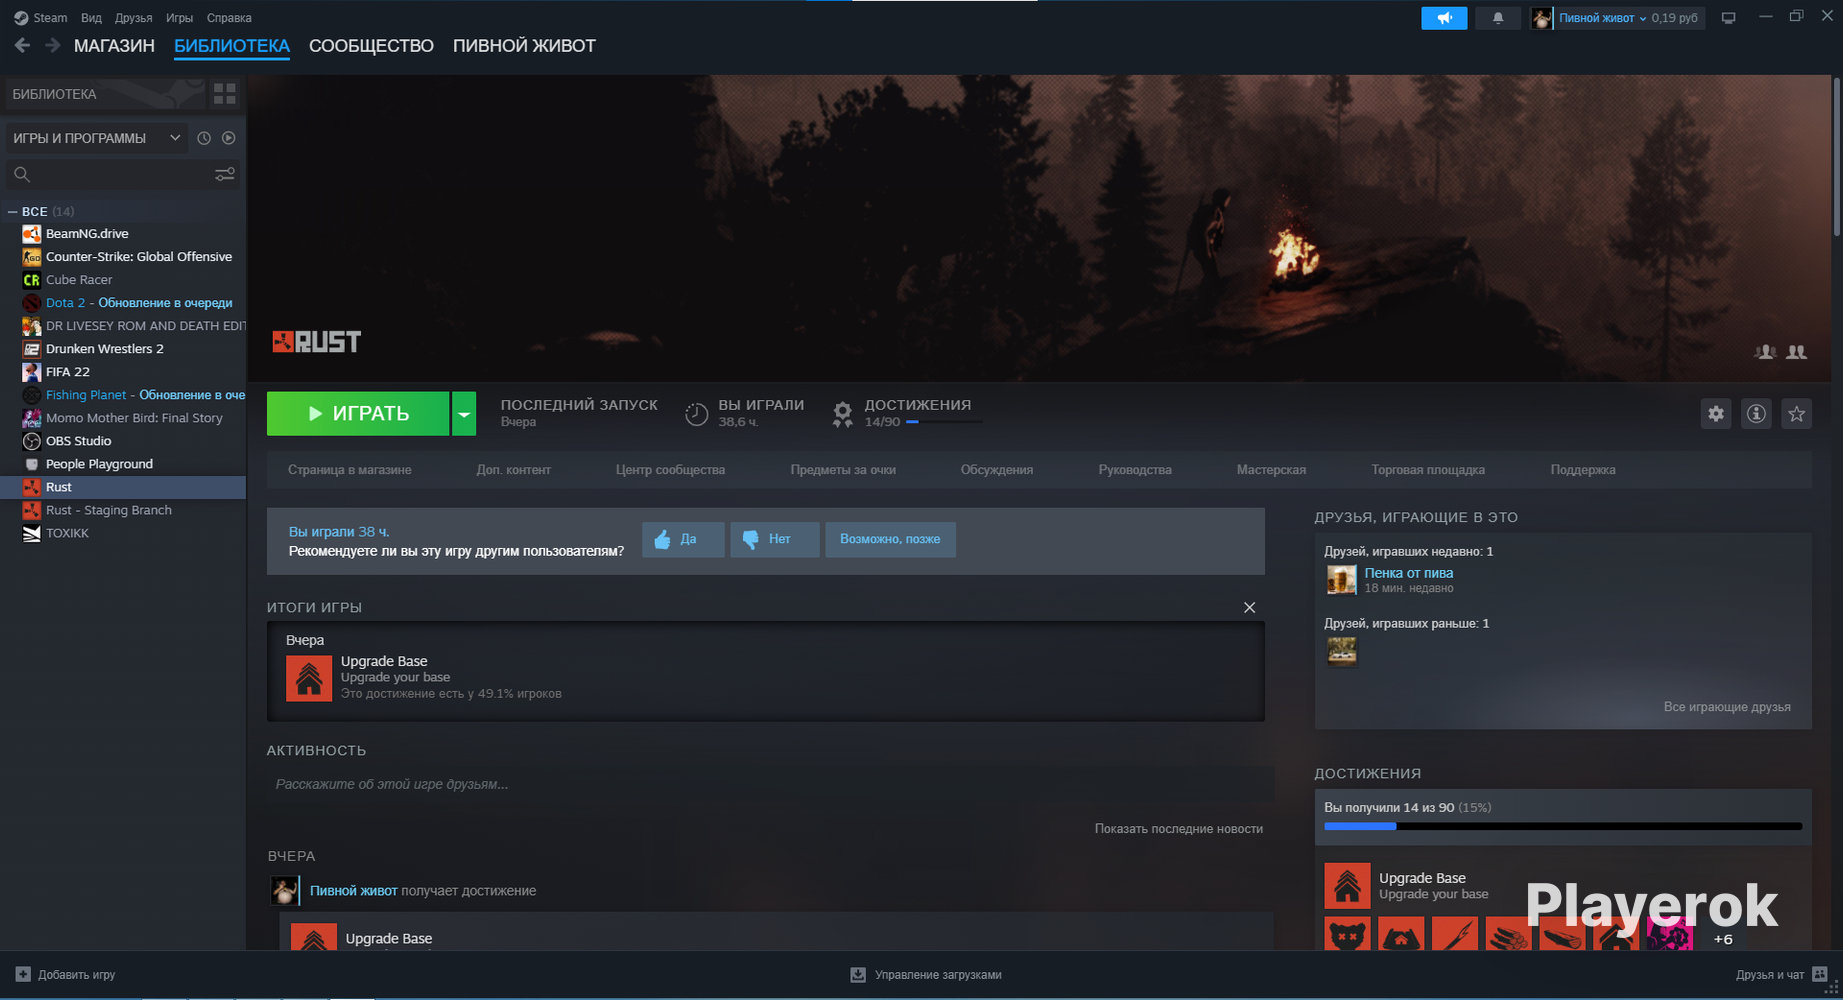The height and width of the screenshot is (1000, 1843).
Task: Open the notifications bell
Action: coord(1498,18)
